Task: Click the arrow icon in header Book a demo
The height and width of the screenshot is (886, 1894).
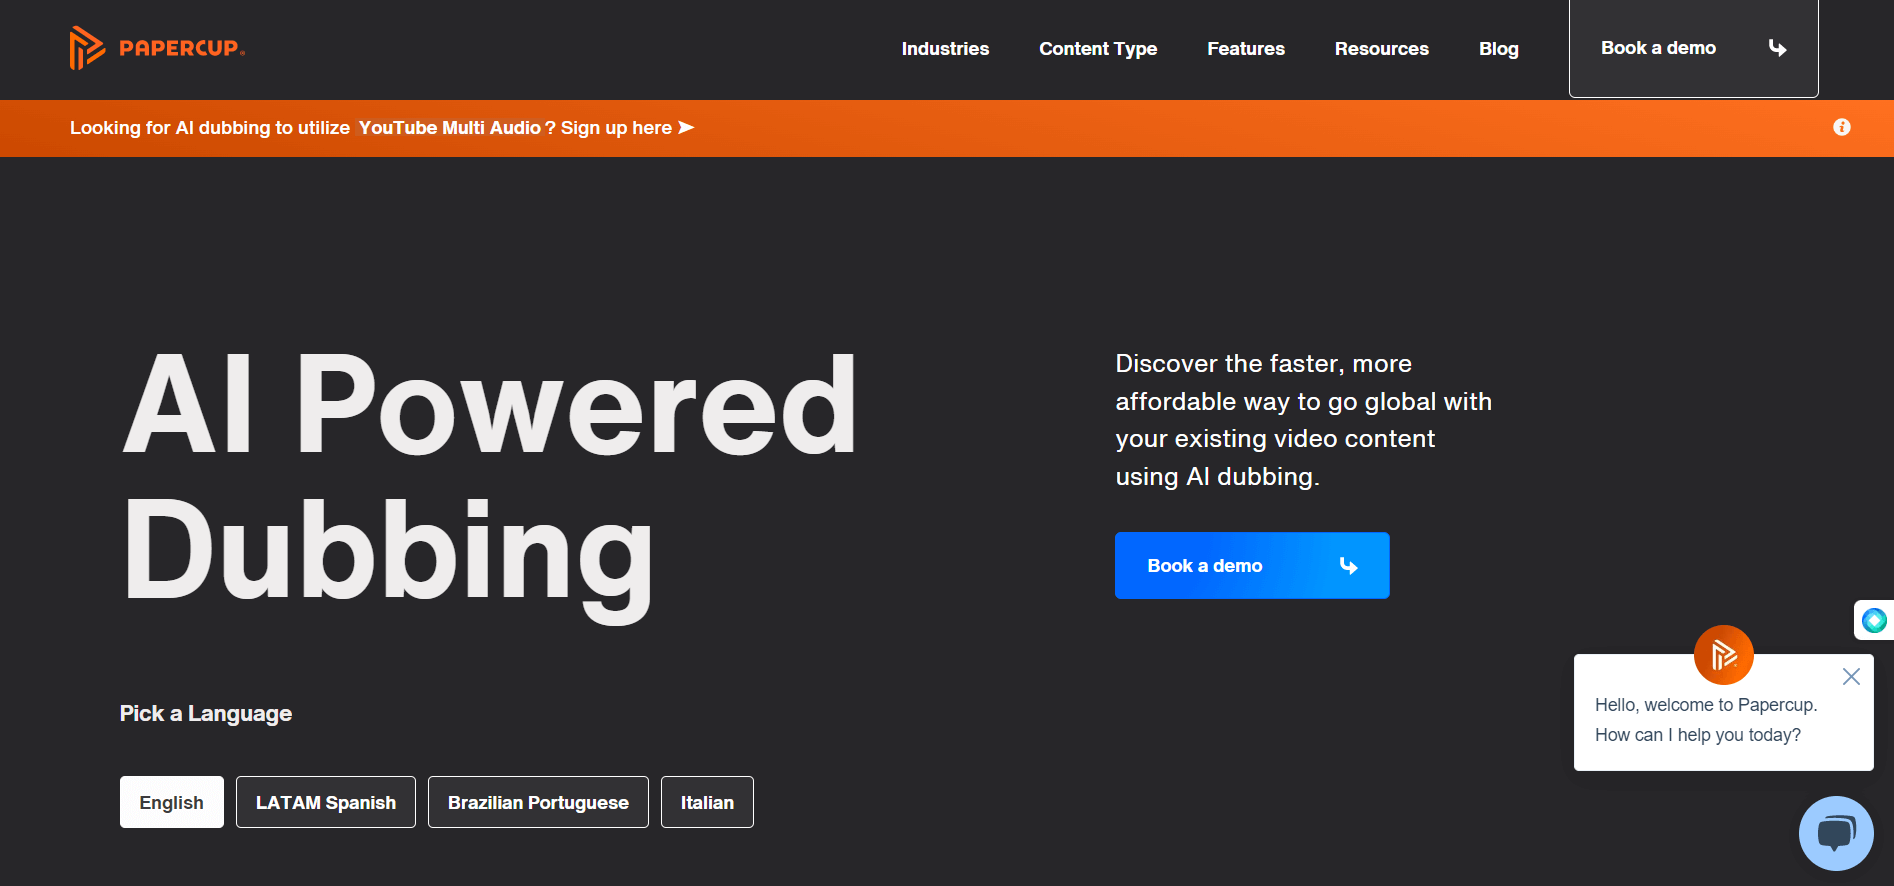Action: (1777, 48)
